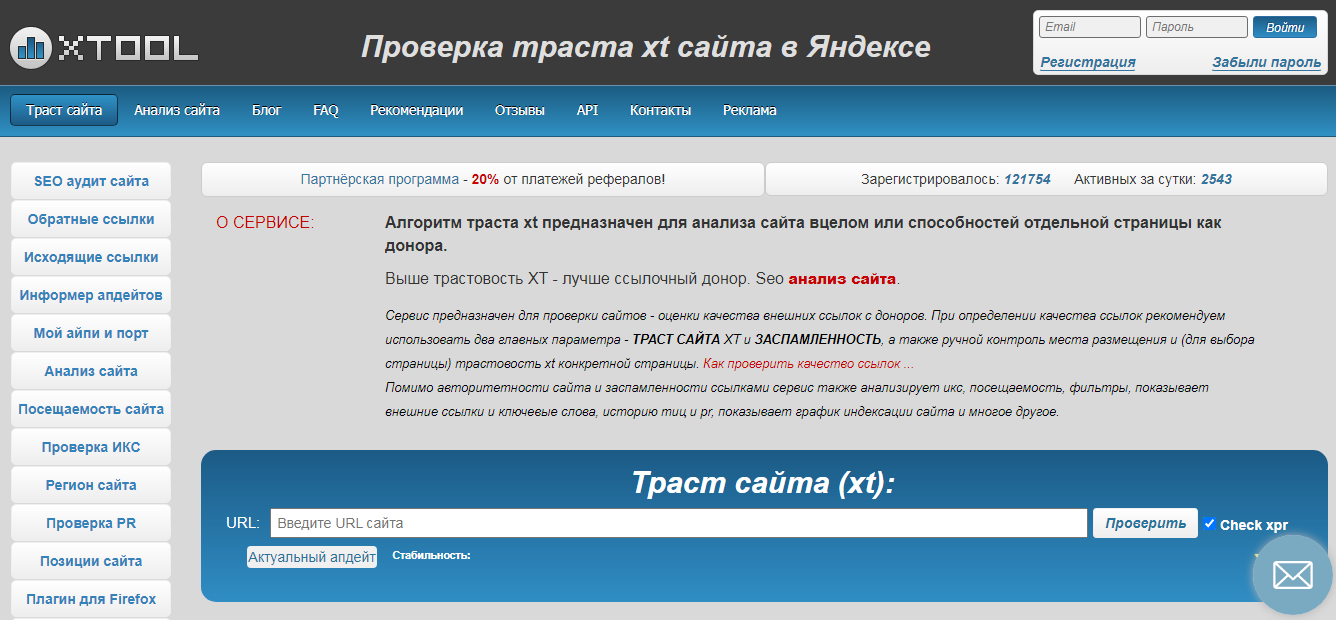Click the Пароль password field

pyautogui.click(x=1196, y=27)
